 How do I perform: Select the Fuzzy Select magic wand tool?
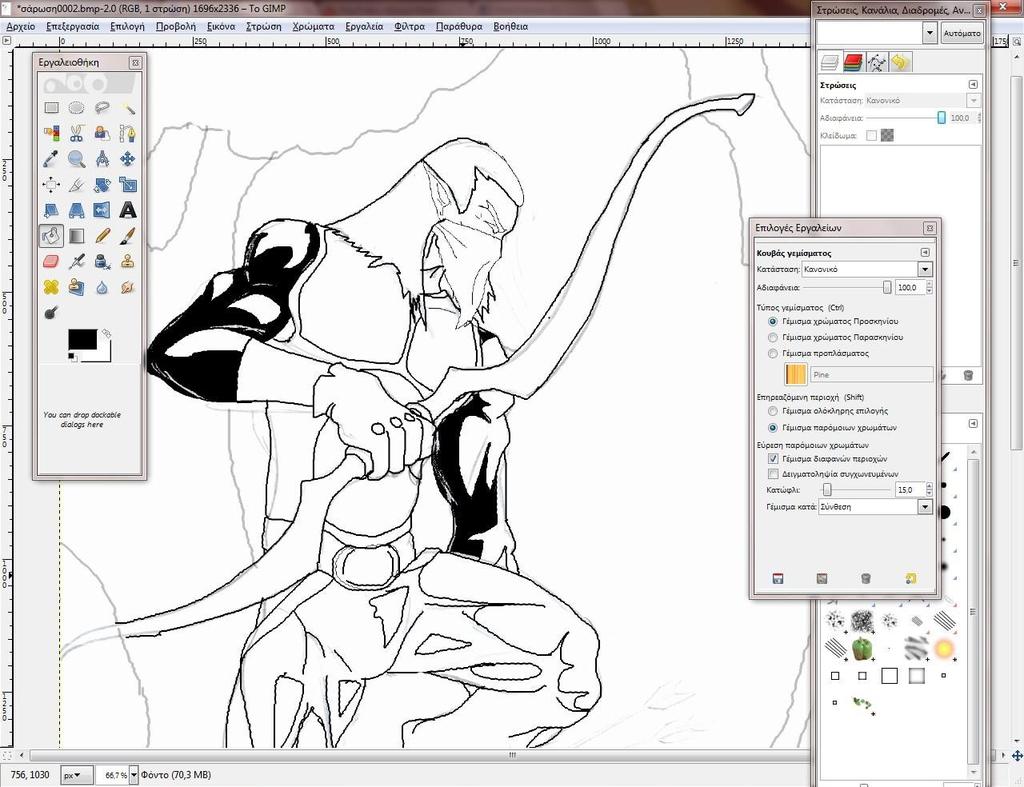pyautogui.click(x=127, y=108)
